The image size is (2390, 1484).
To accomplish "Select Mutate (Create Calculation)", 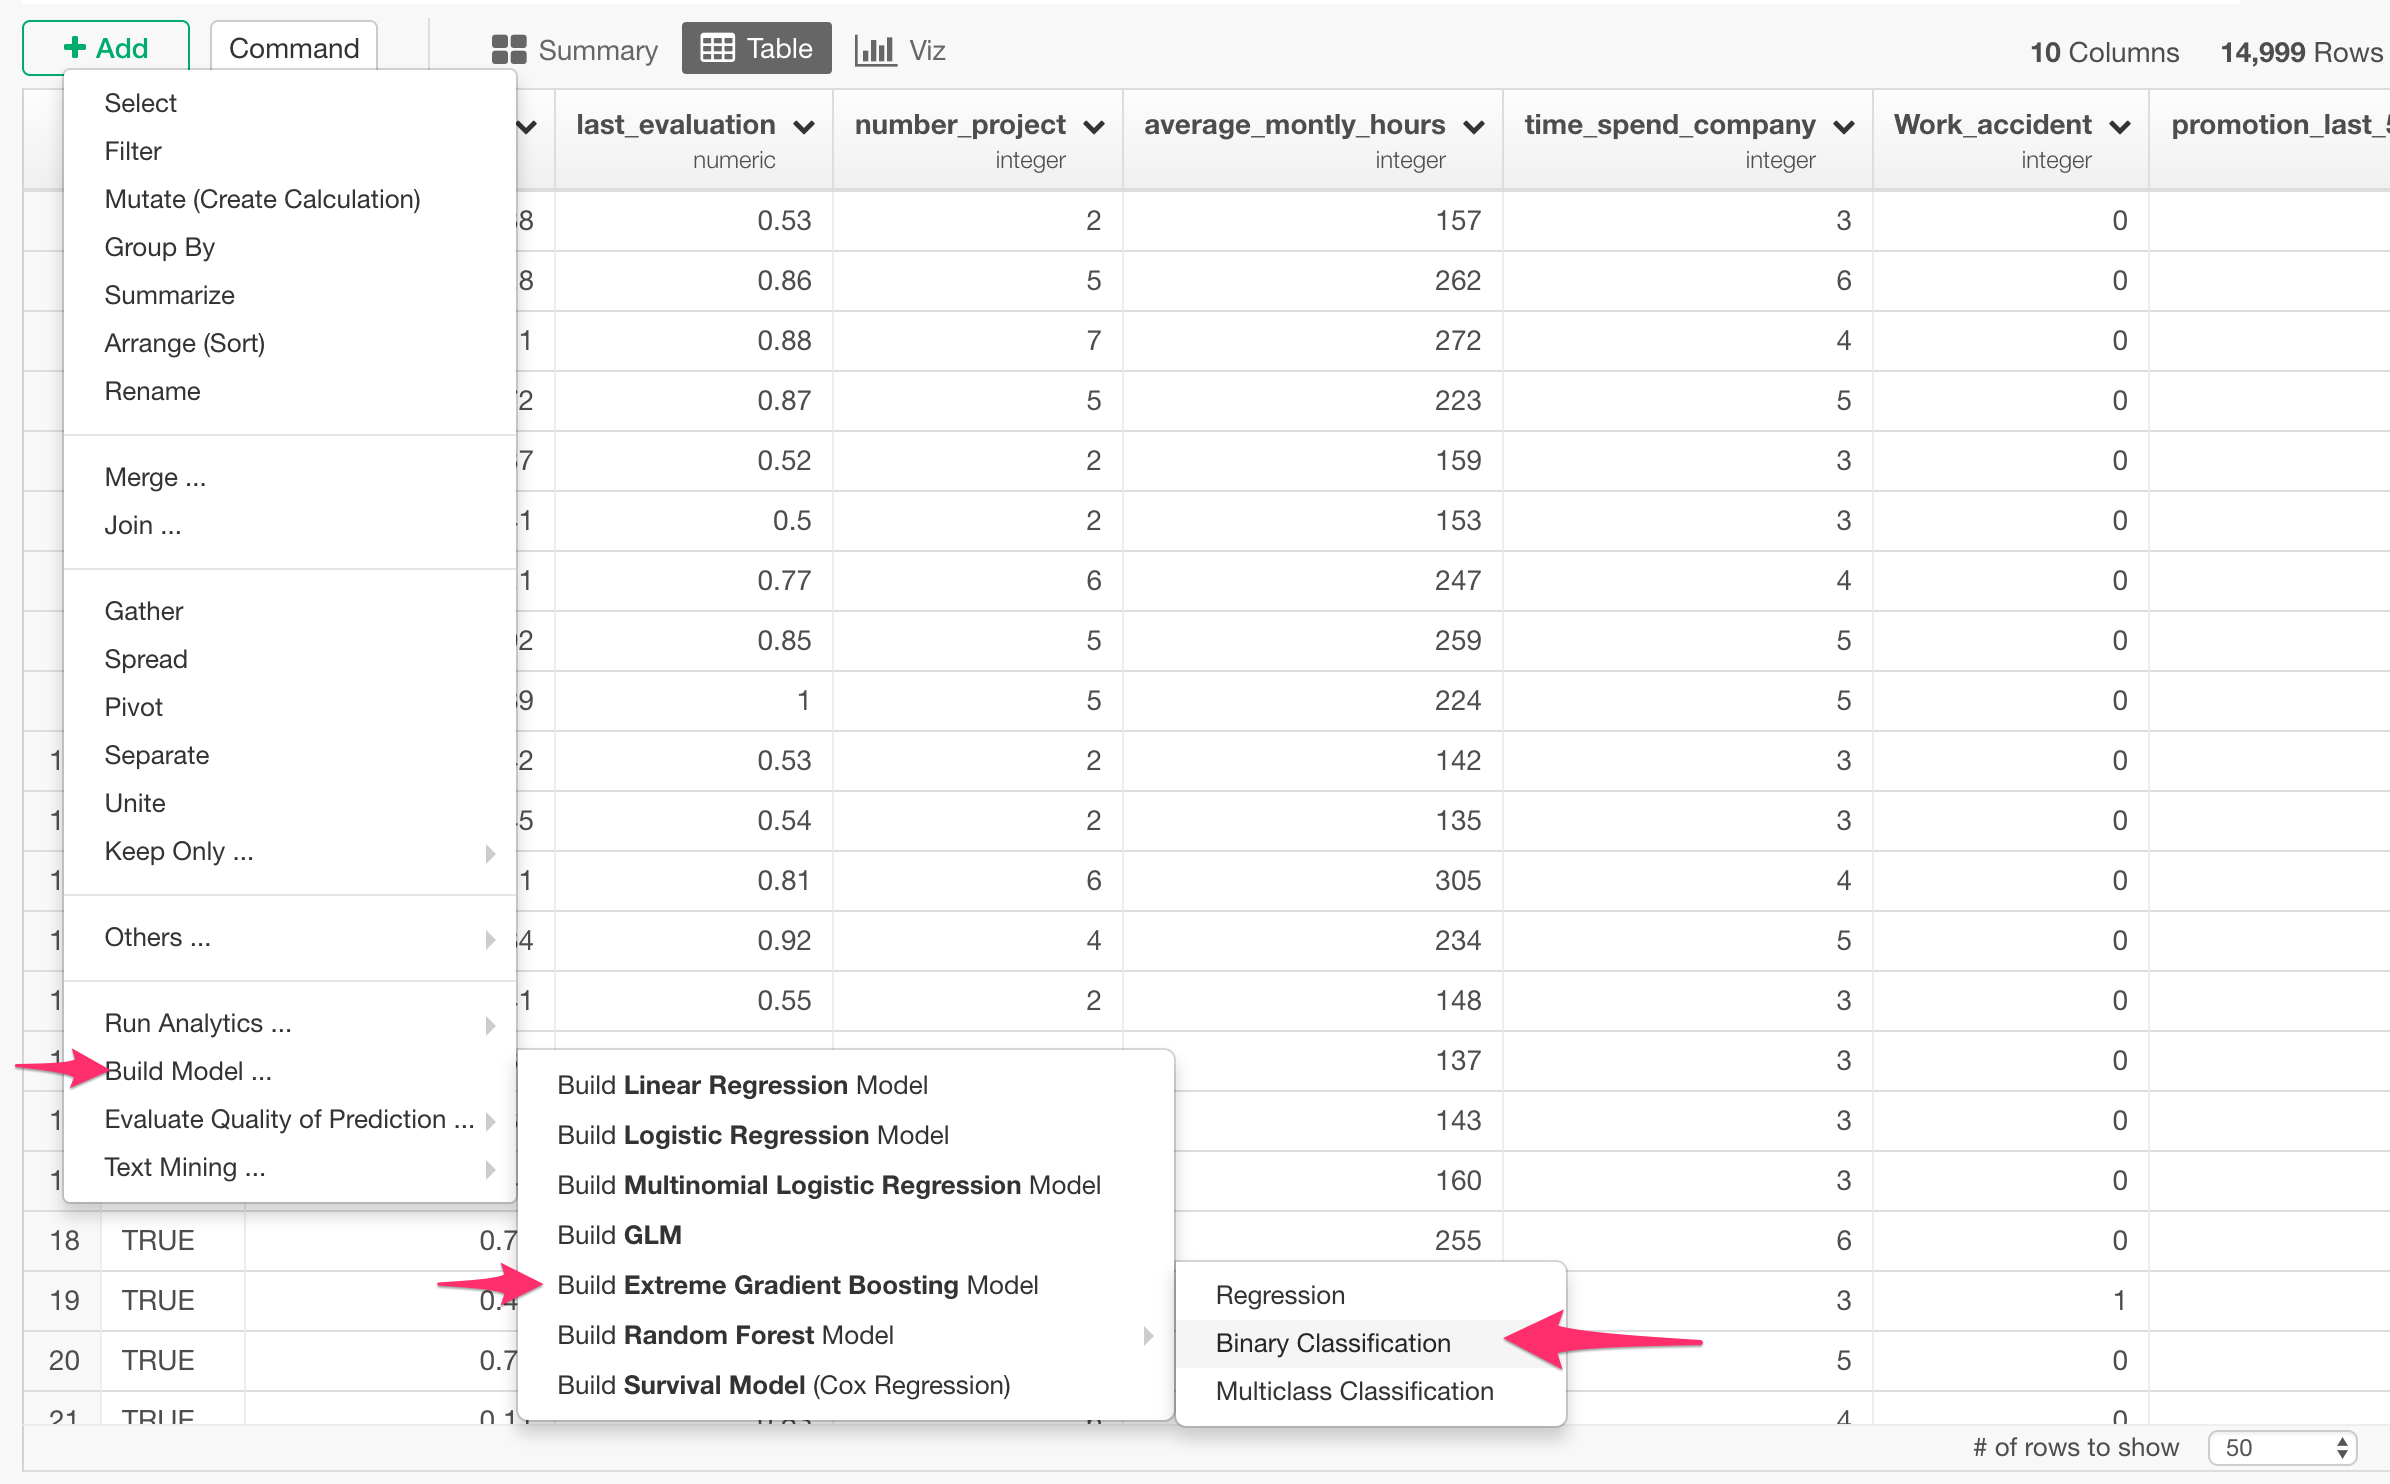I will 263,198.
